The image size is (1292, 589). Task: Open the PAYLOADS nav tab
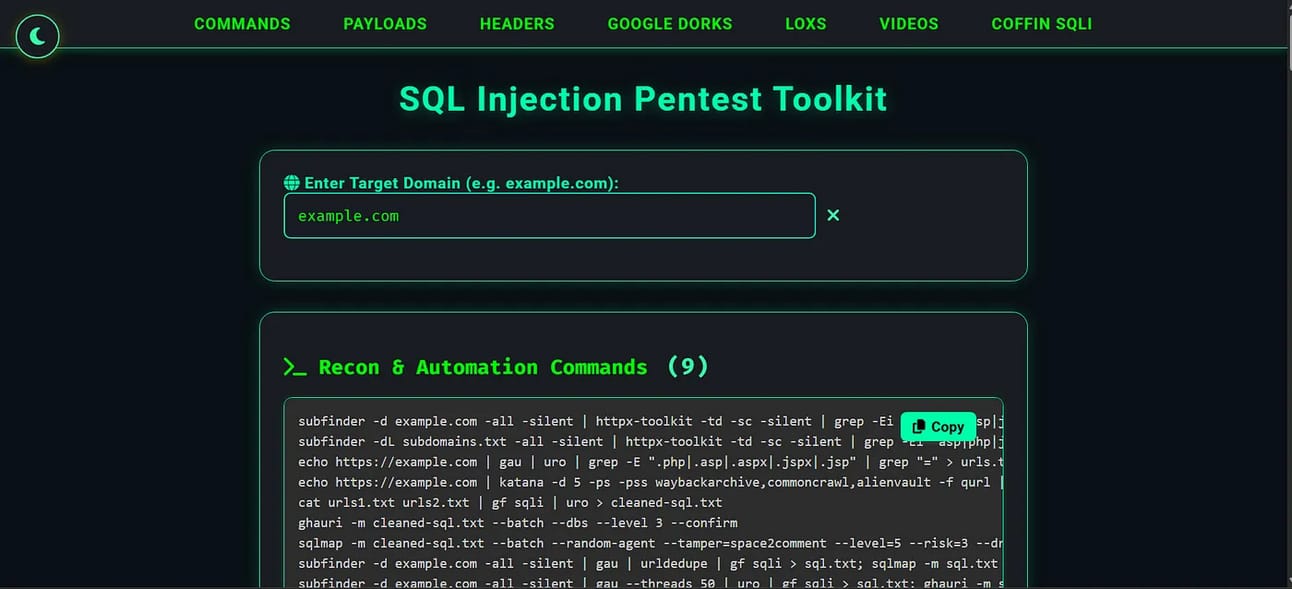click(x=385, y=24)
